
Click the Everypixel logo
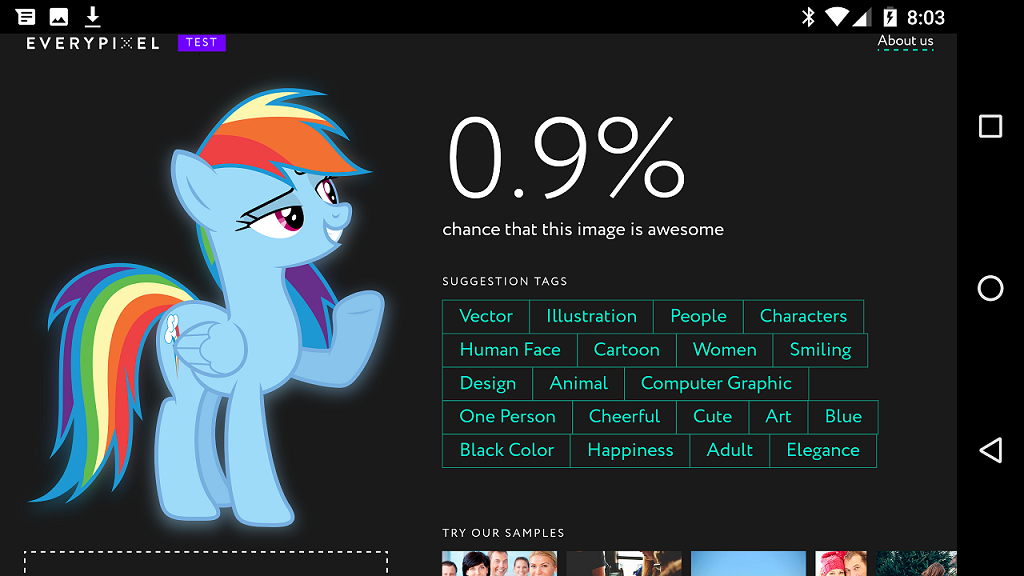93,43
